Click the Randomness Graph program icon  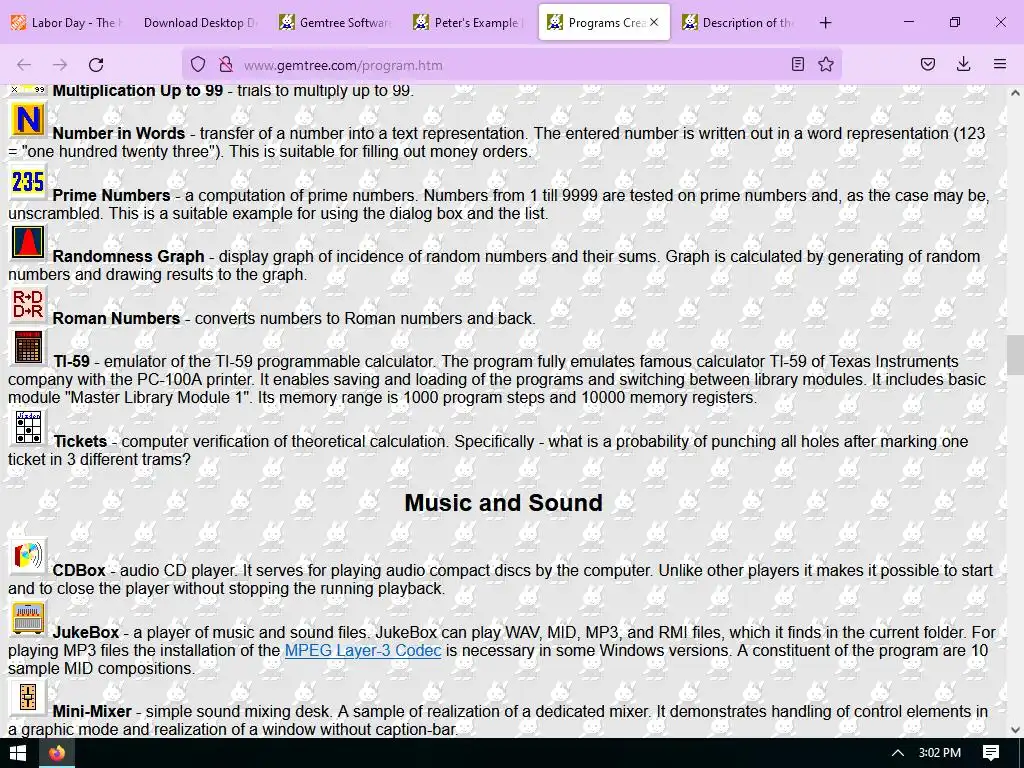[28, 242]
